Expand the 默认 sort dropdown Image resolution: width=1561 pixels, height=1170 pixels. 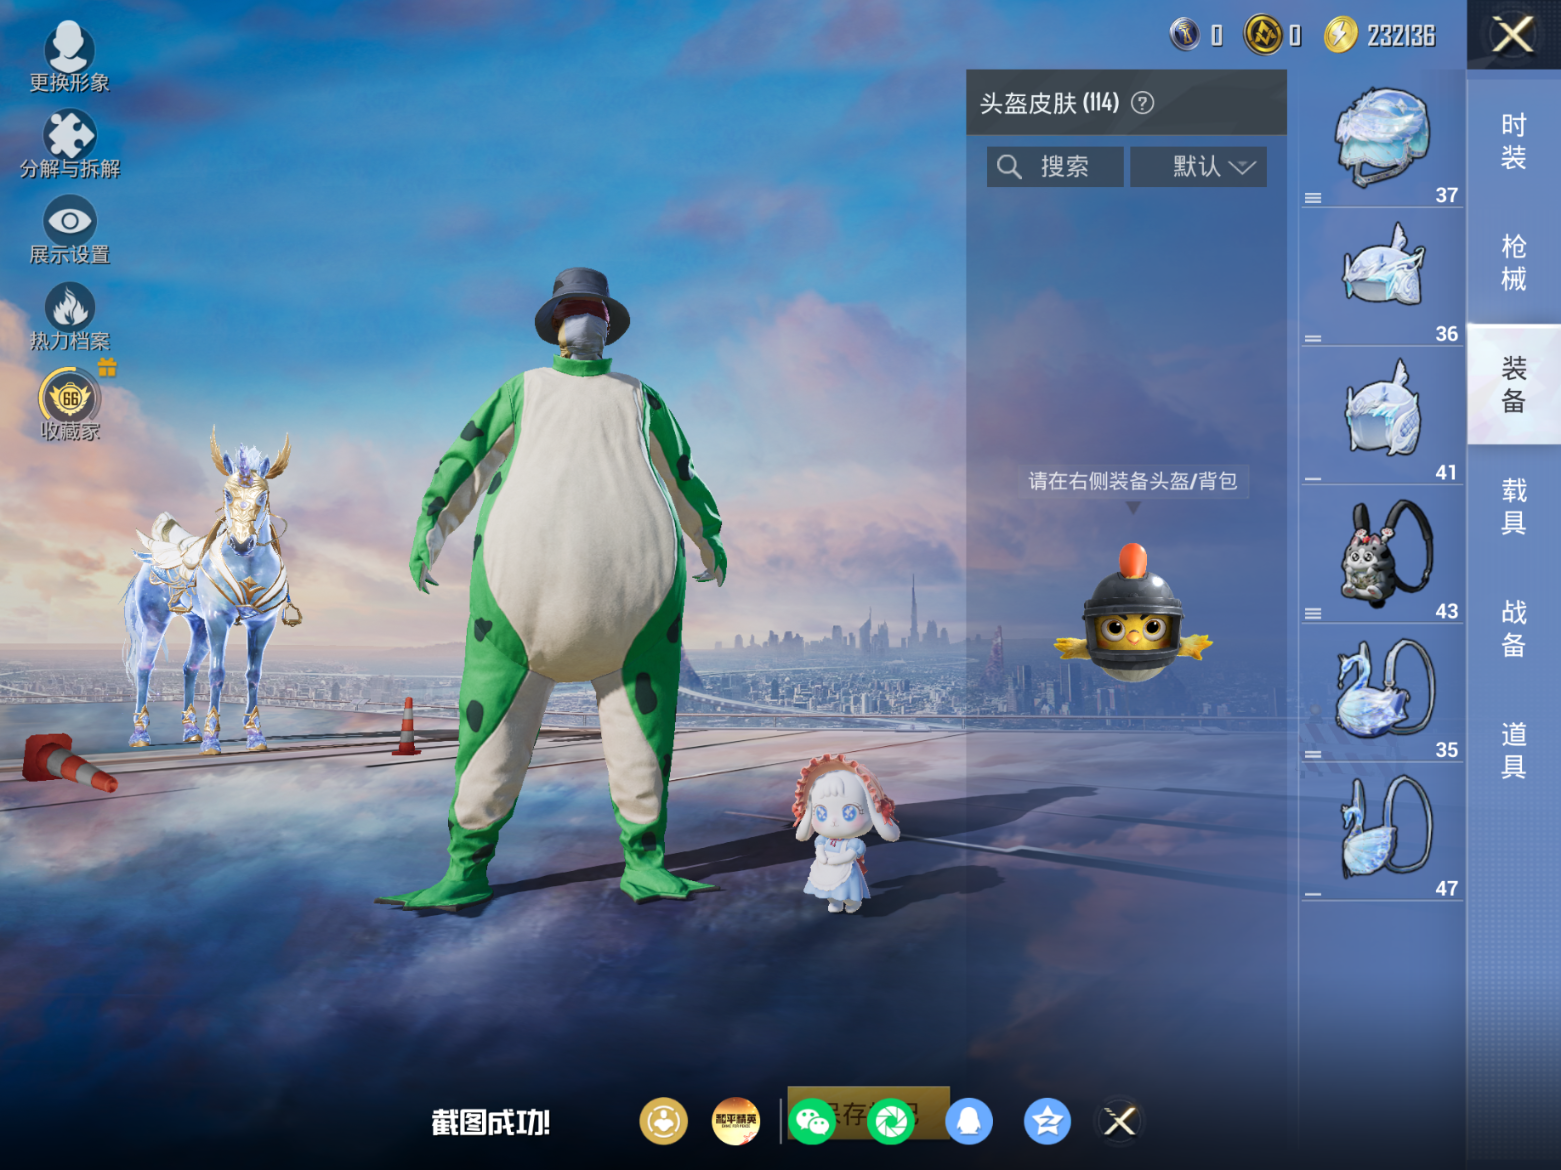[x=1198, y=167]
